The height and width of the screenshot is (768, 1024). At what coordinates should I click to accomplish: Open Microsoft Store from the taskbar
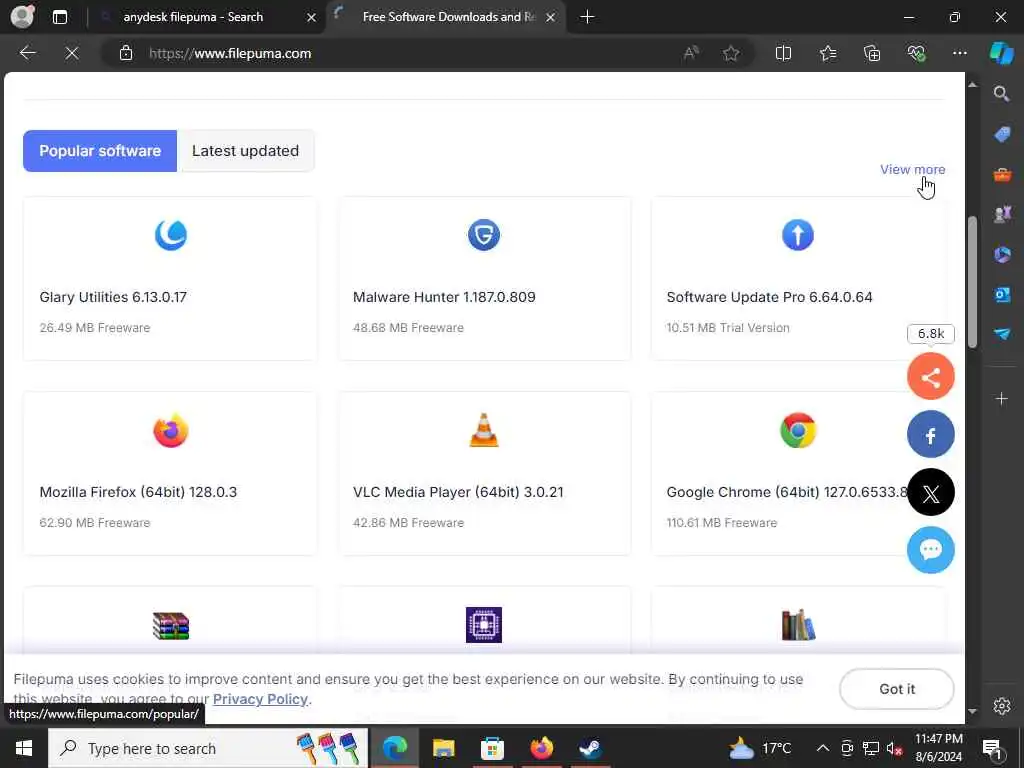tap(492, 748)
